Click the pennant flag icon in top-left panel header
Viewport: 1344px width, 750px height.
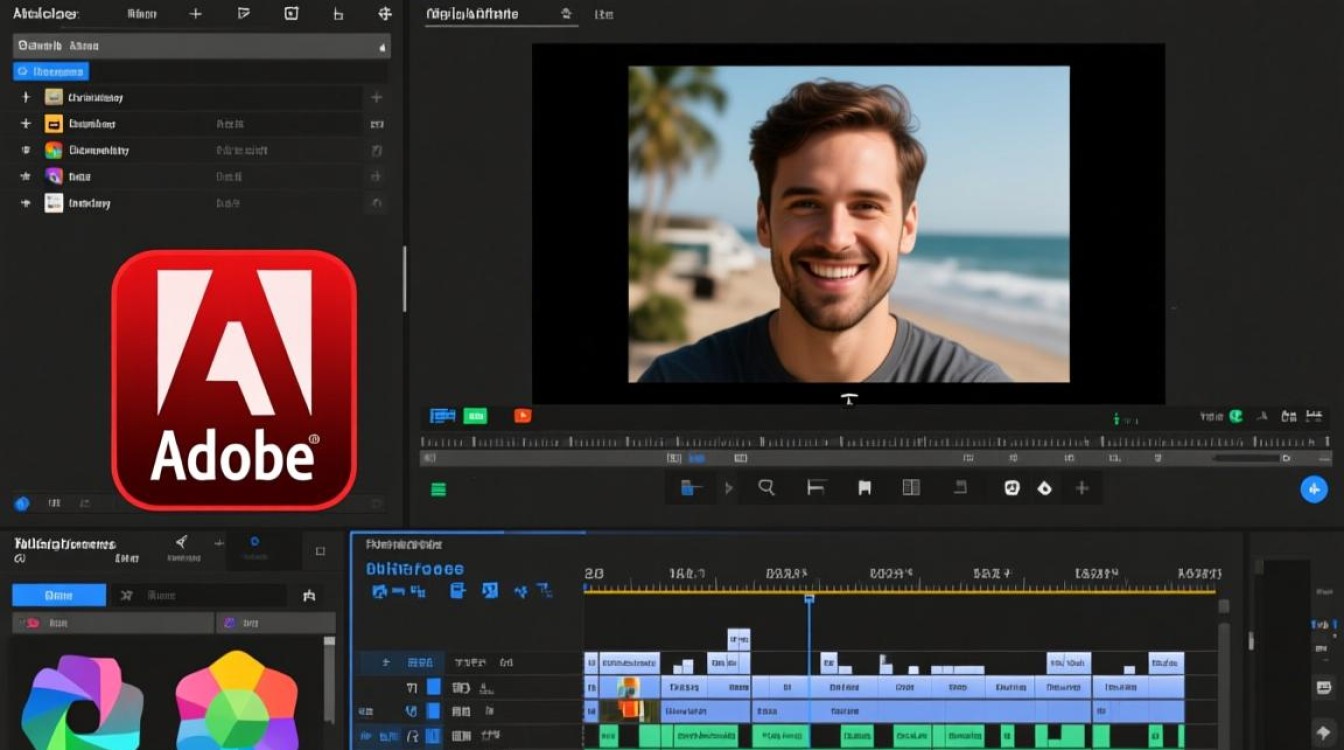[244, 14]
